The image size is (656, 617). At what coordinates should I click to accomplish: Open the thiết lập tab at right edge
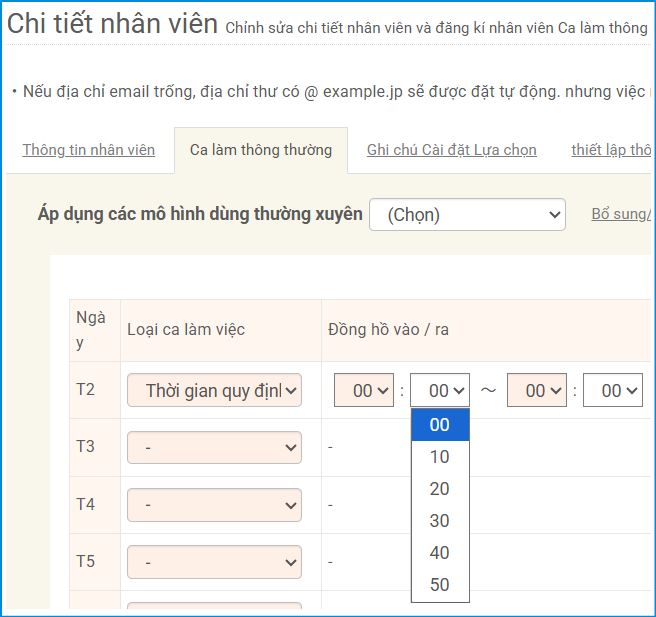[611, 150]
